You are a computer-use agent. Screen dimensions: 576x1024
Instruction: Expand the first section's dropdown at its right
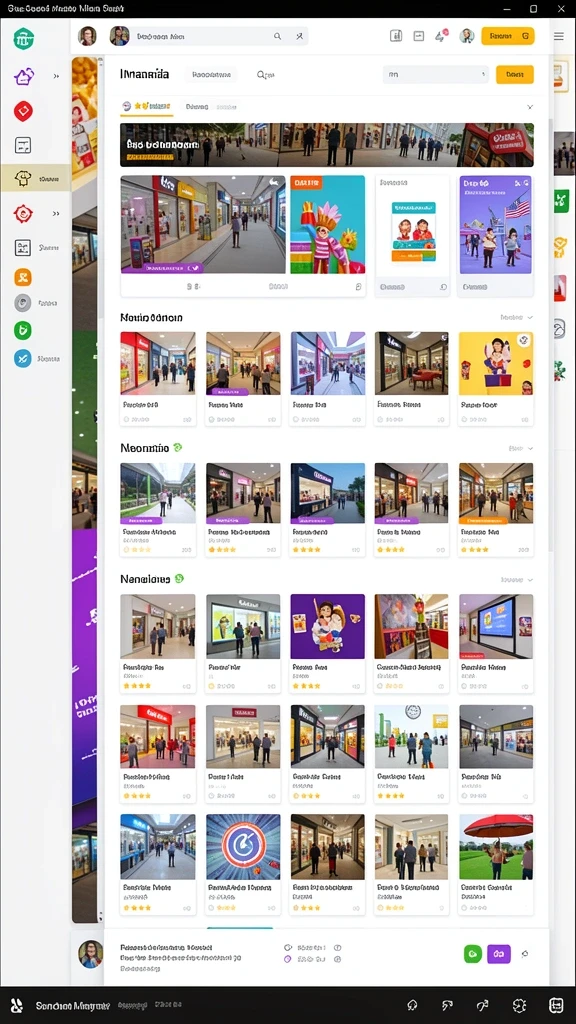pos(517,317)
